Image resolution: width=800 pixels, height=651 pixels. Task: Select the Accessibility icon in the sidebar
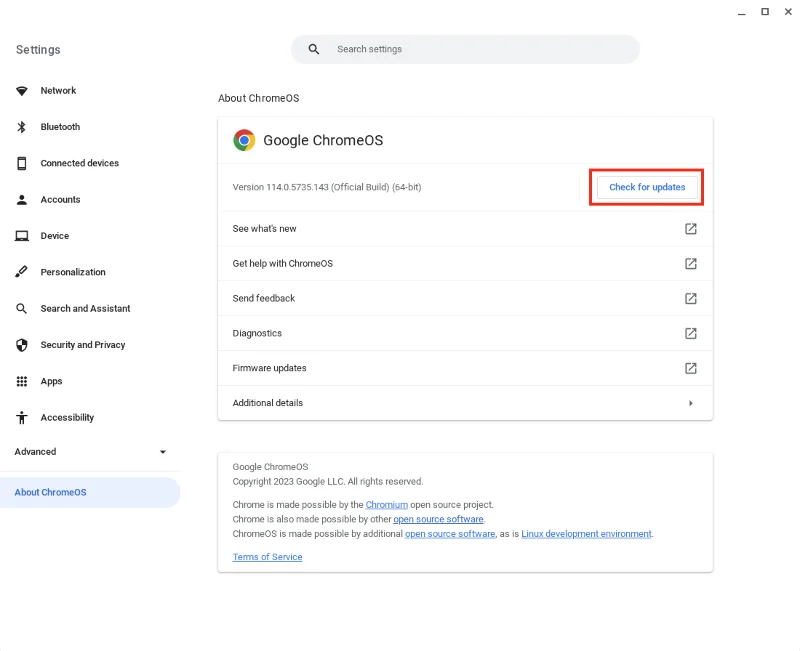21,417
